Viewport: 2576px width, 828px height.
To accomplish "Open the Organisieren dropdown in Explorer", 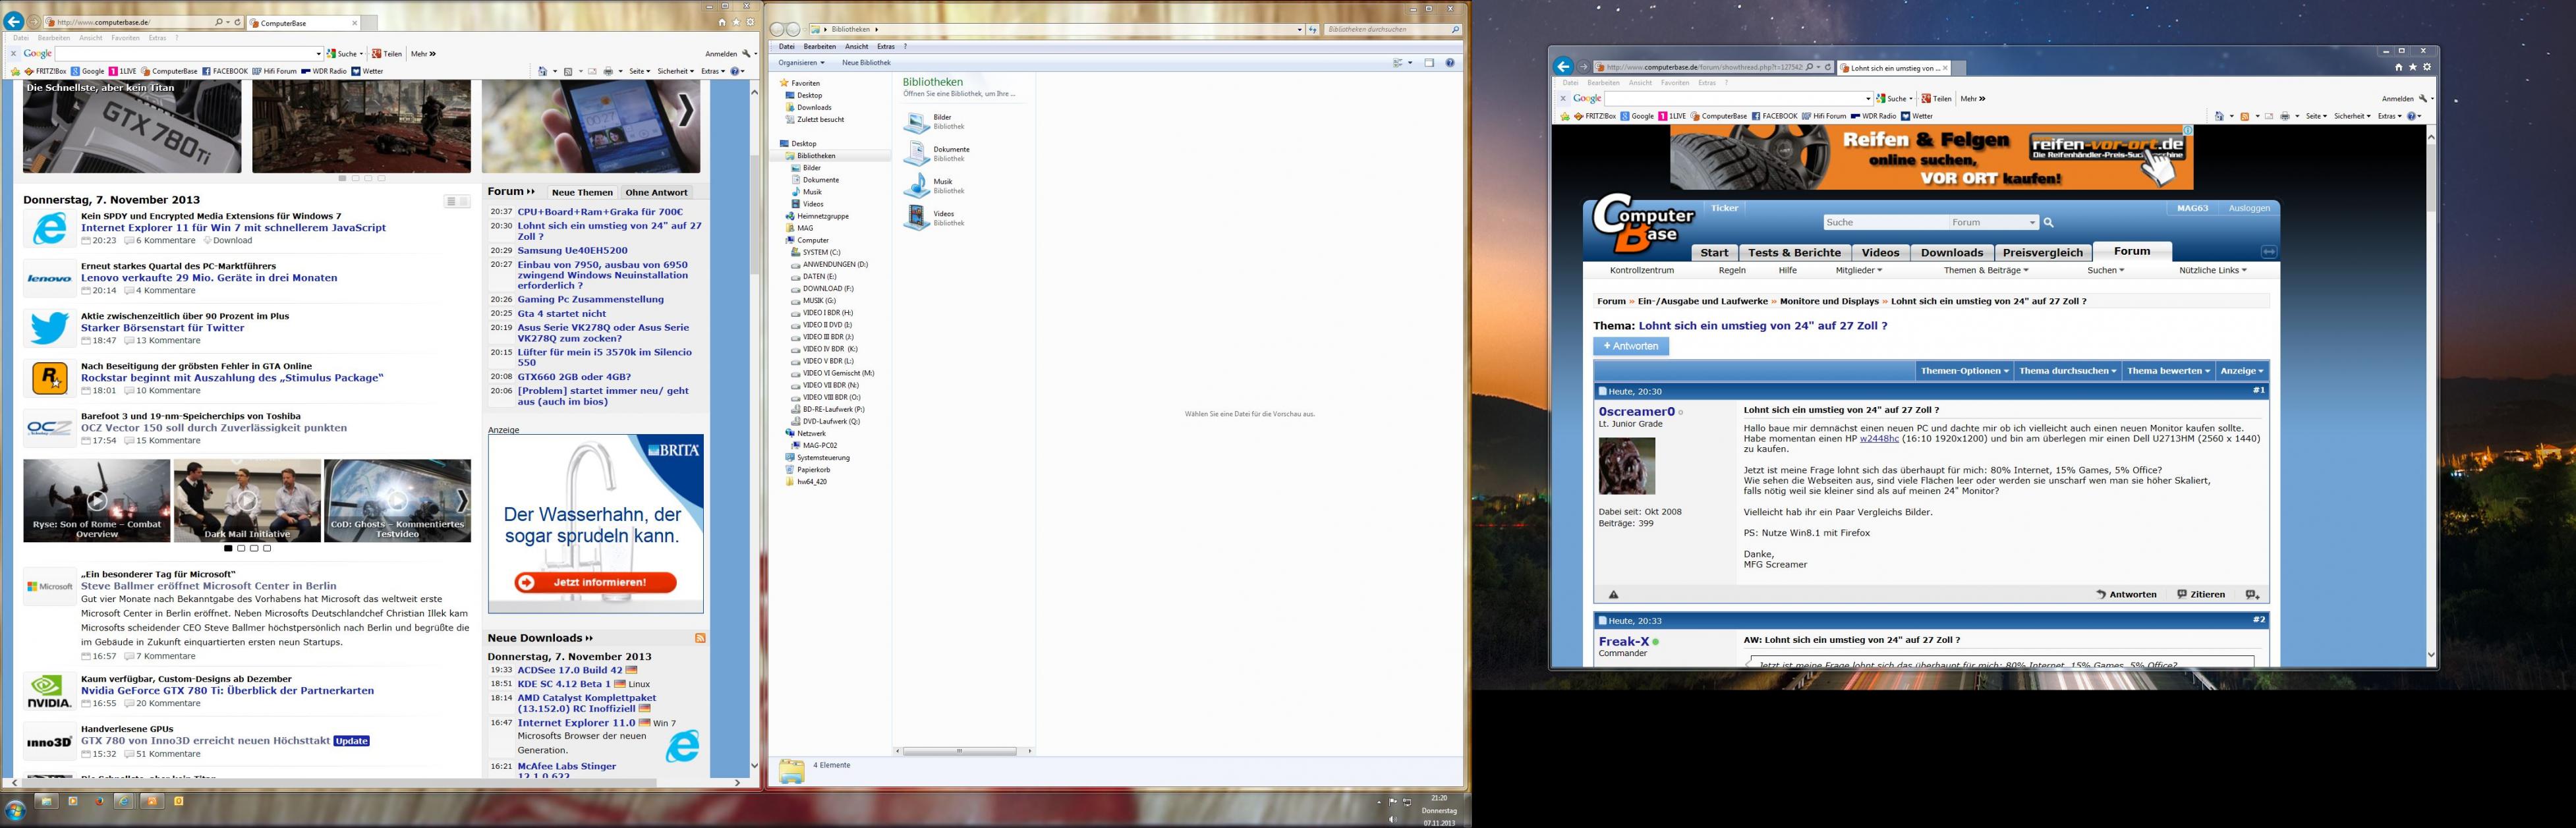I will point(801,63).
